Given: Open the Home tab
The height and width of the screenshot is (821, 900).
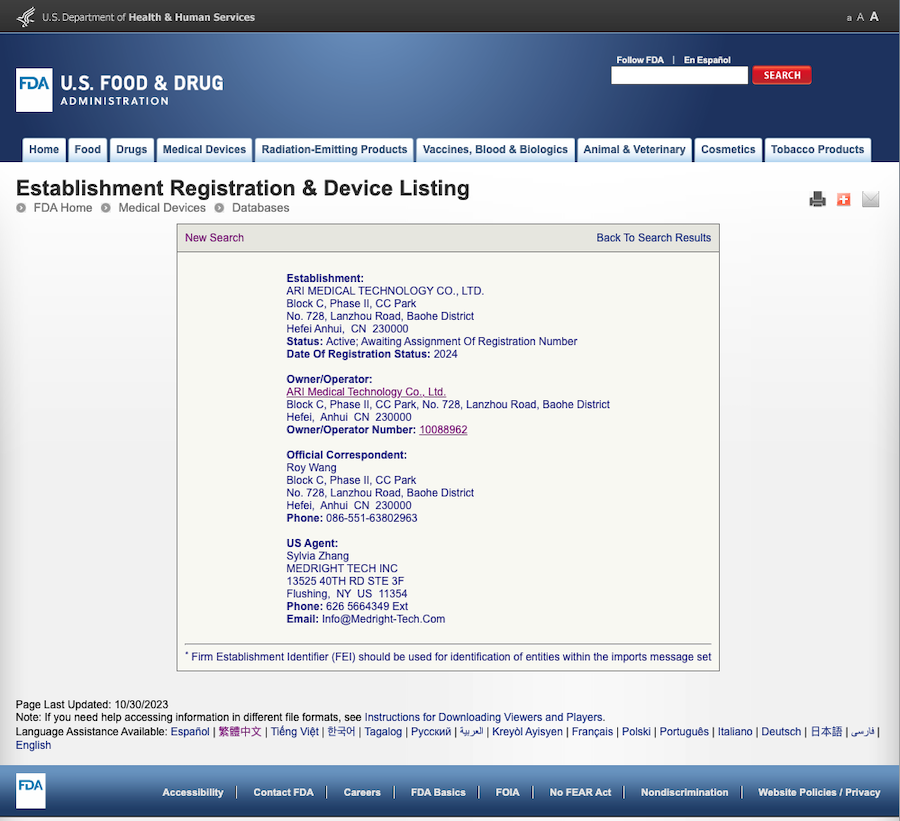Looking at the screenshot, I should click(x=44, y=150).
